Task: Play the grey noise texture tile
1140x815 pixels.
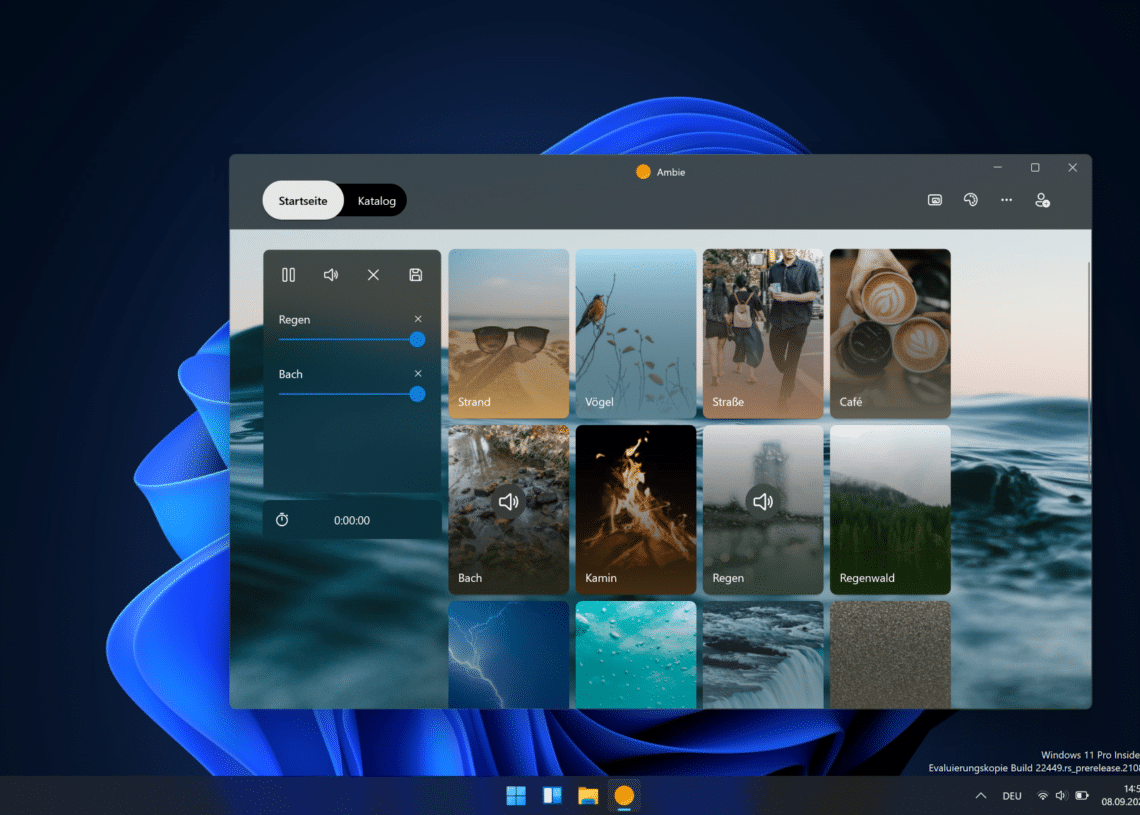Action: coord(891,654)
